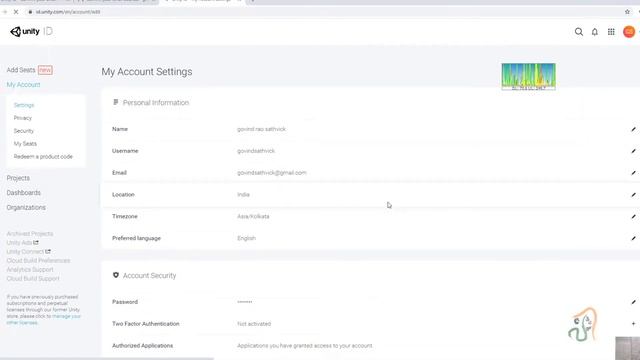The height and width of the screenshot is (360, 640).
Task: Click the Location value India
Action: click(243, 195)
